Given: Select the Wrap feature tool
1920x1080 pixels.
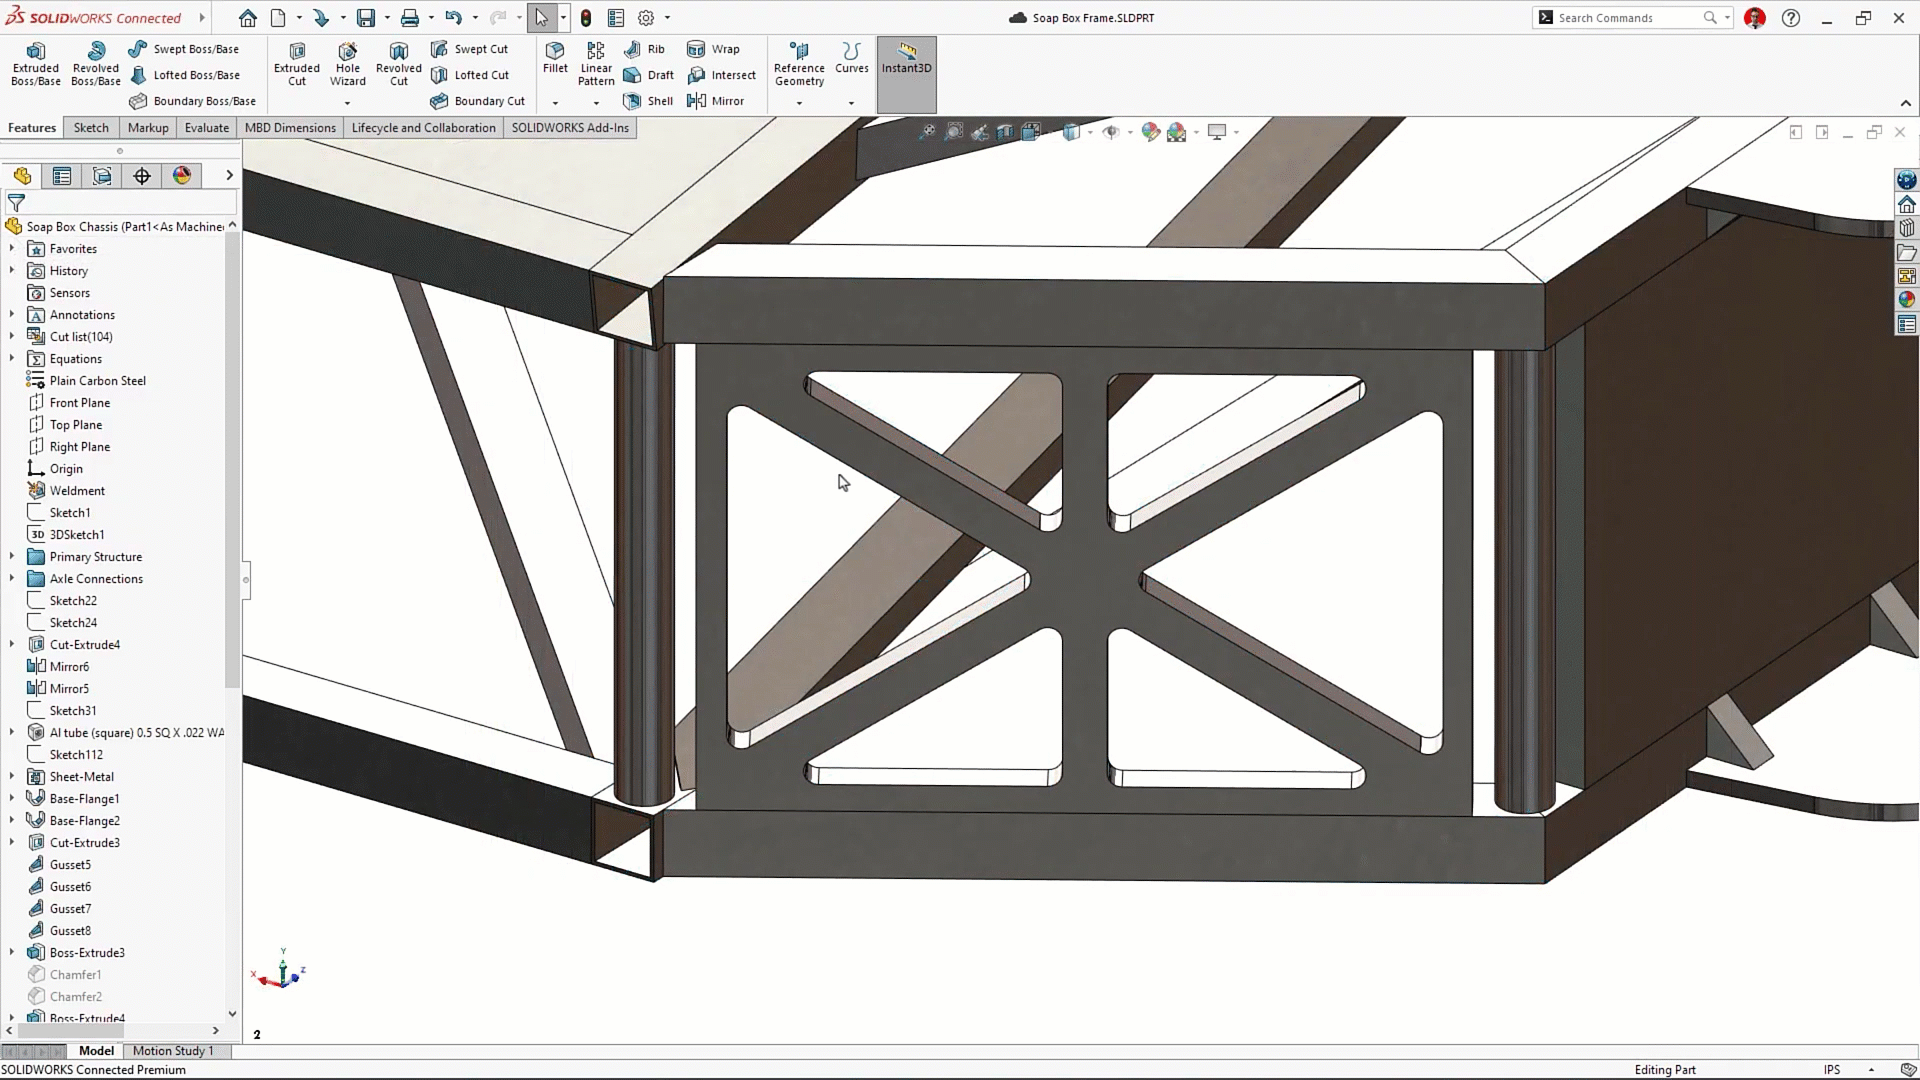Looking at the screenshot, I should 713,49.
